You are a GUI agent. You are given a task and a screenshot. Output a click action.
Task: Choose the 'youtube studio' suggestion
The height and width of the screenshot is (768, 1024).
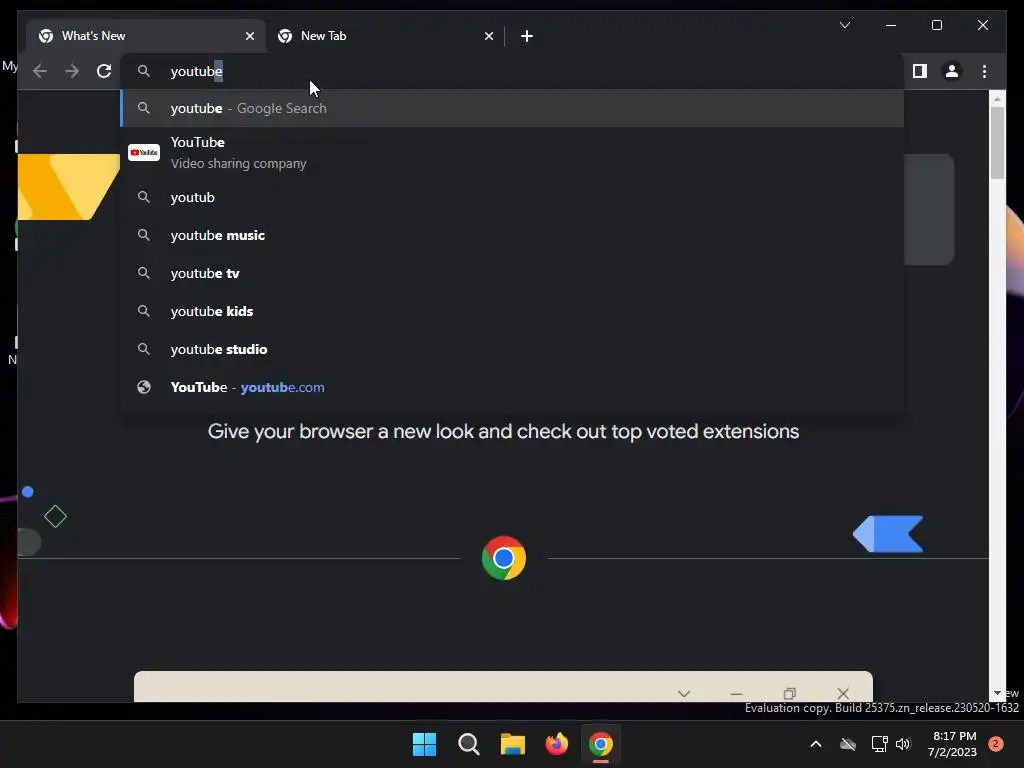coord(512,349)
